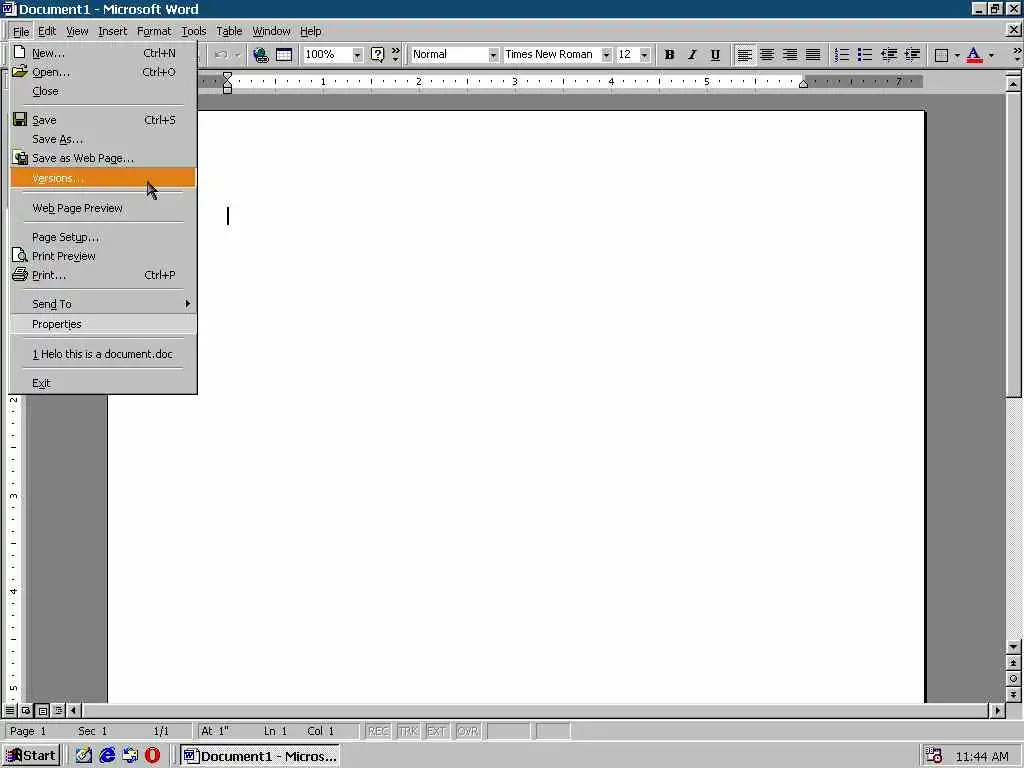Open the Normal style dropdown
Viewport: 1024px width, 768px height.
[x=493, y=55]
